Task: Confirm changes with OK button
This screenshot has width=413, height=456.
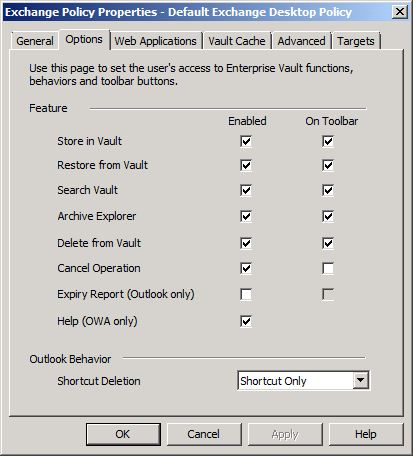Action: pos(123,434)
